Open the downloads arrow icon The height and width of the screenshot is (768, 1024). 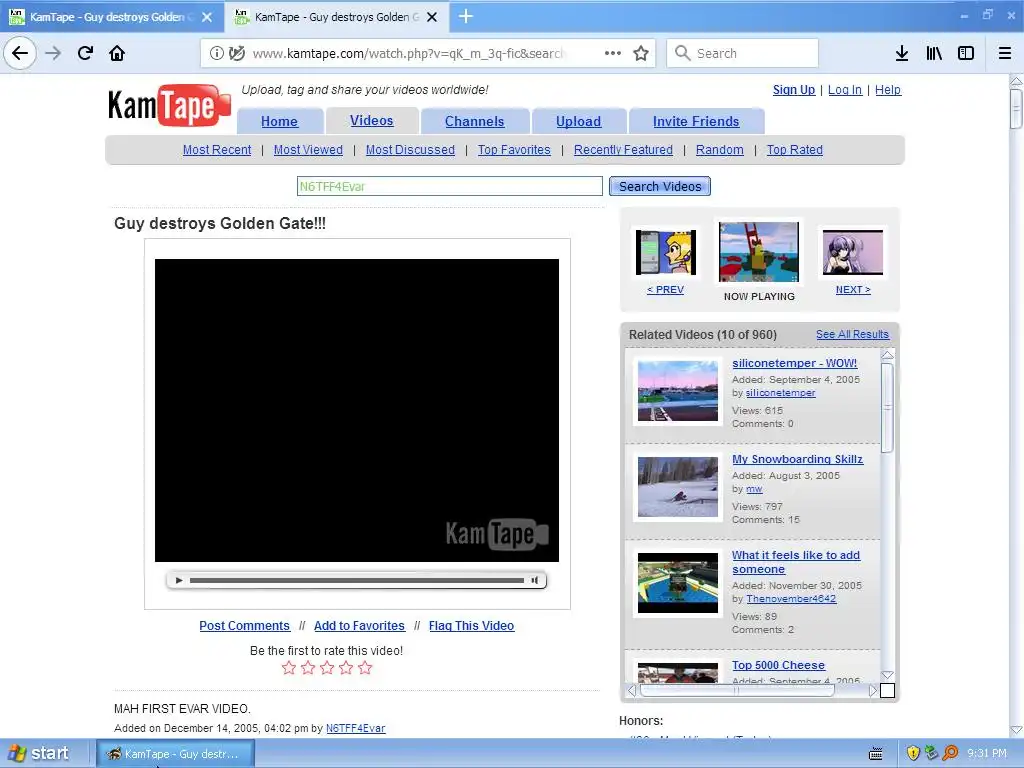(x=902, y=53)
